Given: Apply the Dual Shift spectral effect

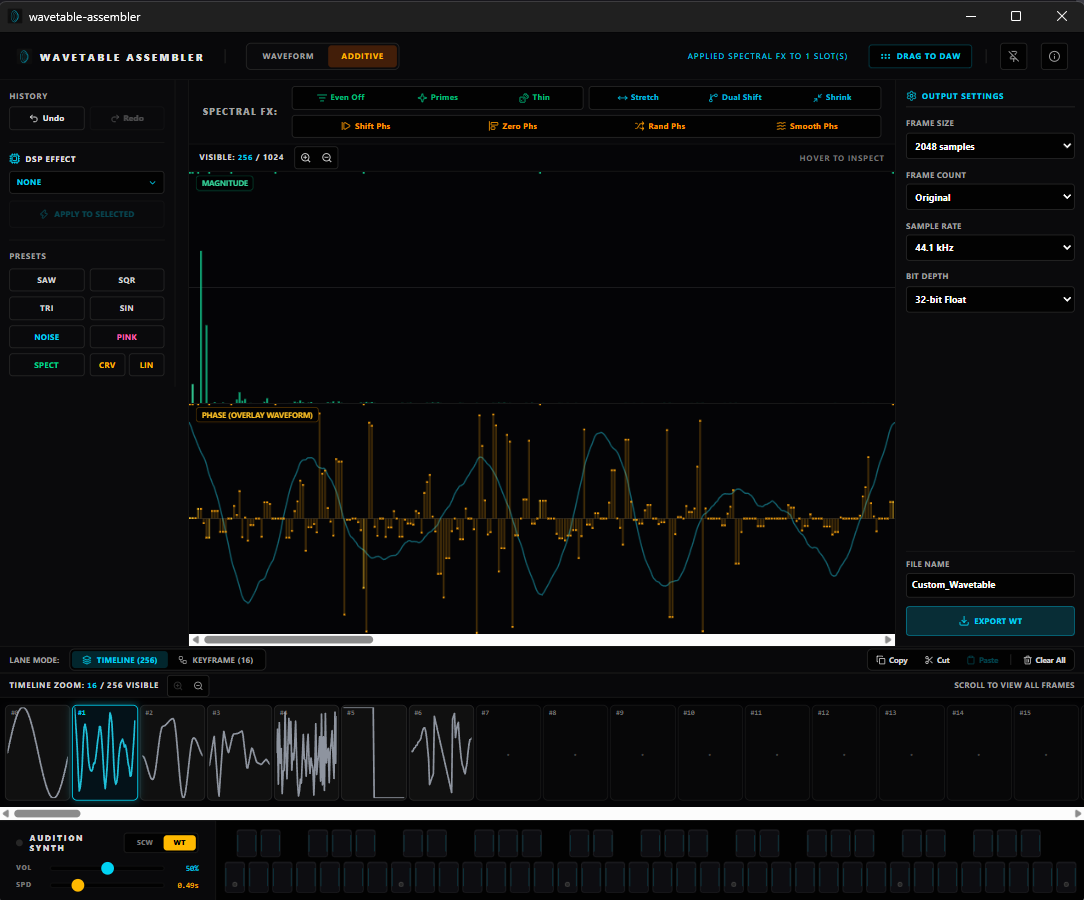Looking at the screenshot, I should click(735, 97).
